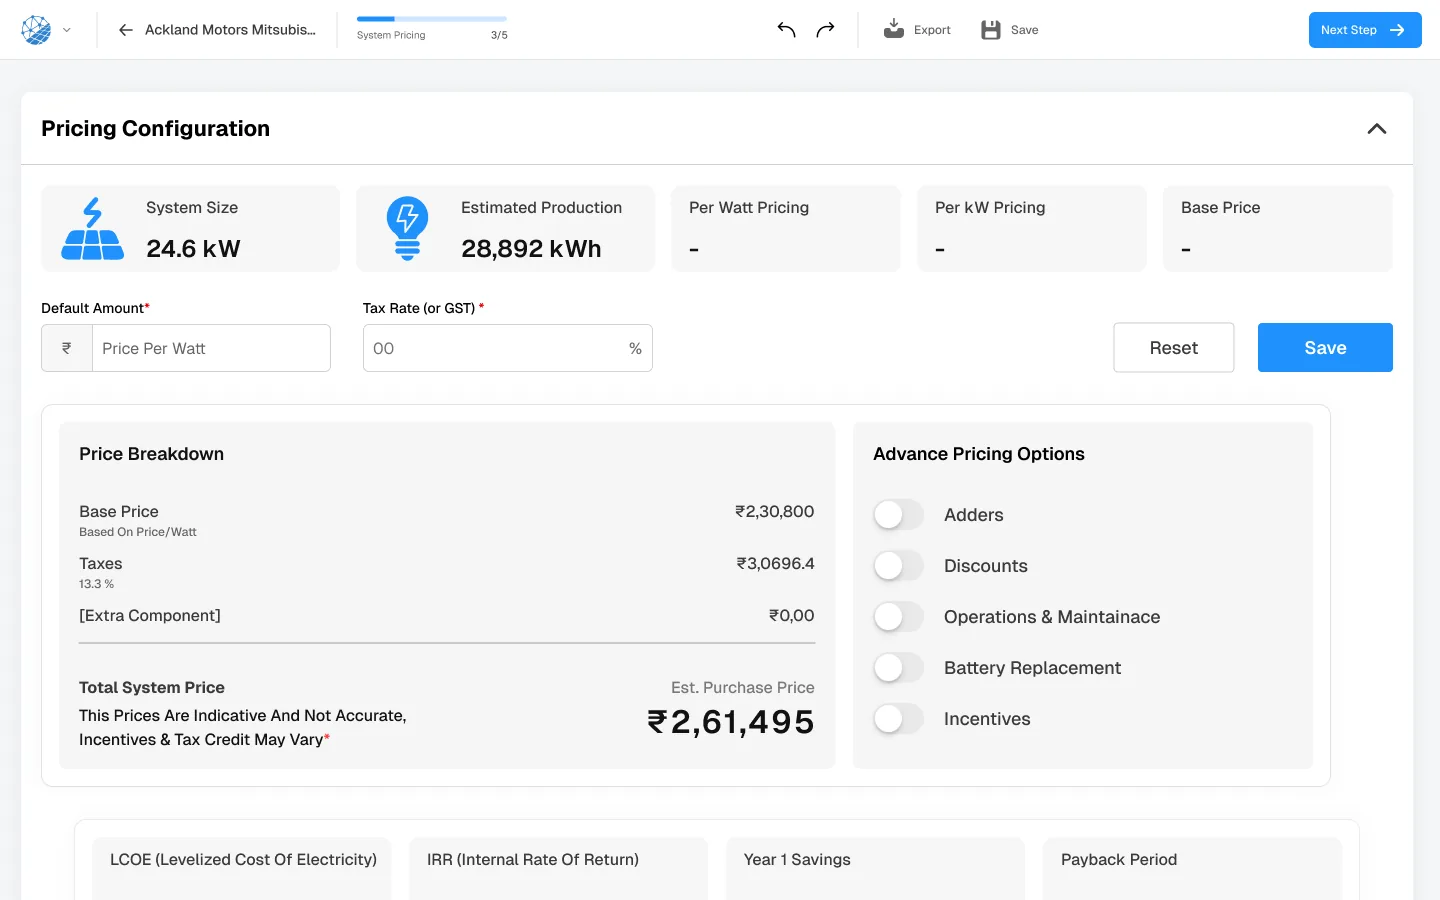The width and height of the screenshot is (1440, 900).
Task: Click the percent sign in Tax Rate field
Action: coord(635,348)
